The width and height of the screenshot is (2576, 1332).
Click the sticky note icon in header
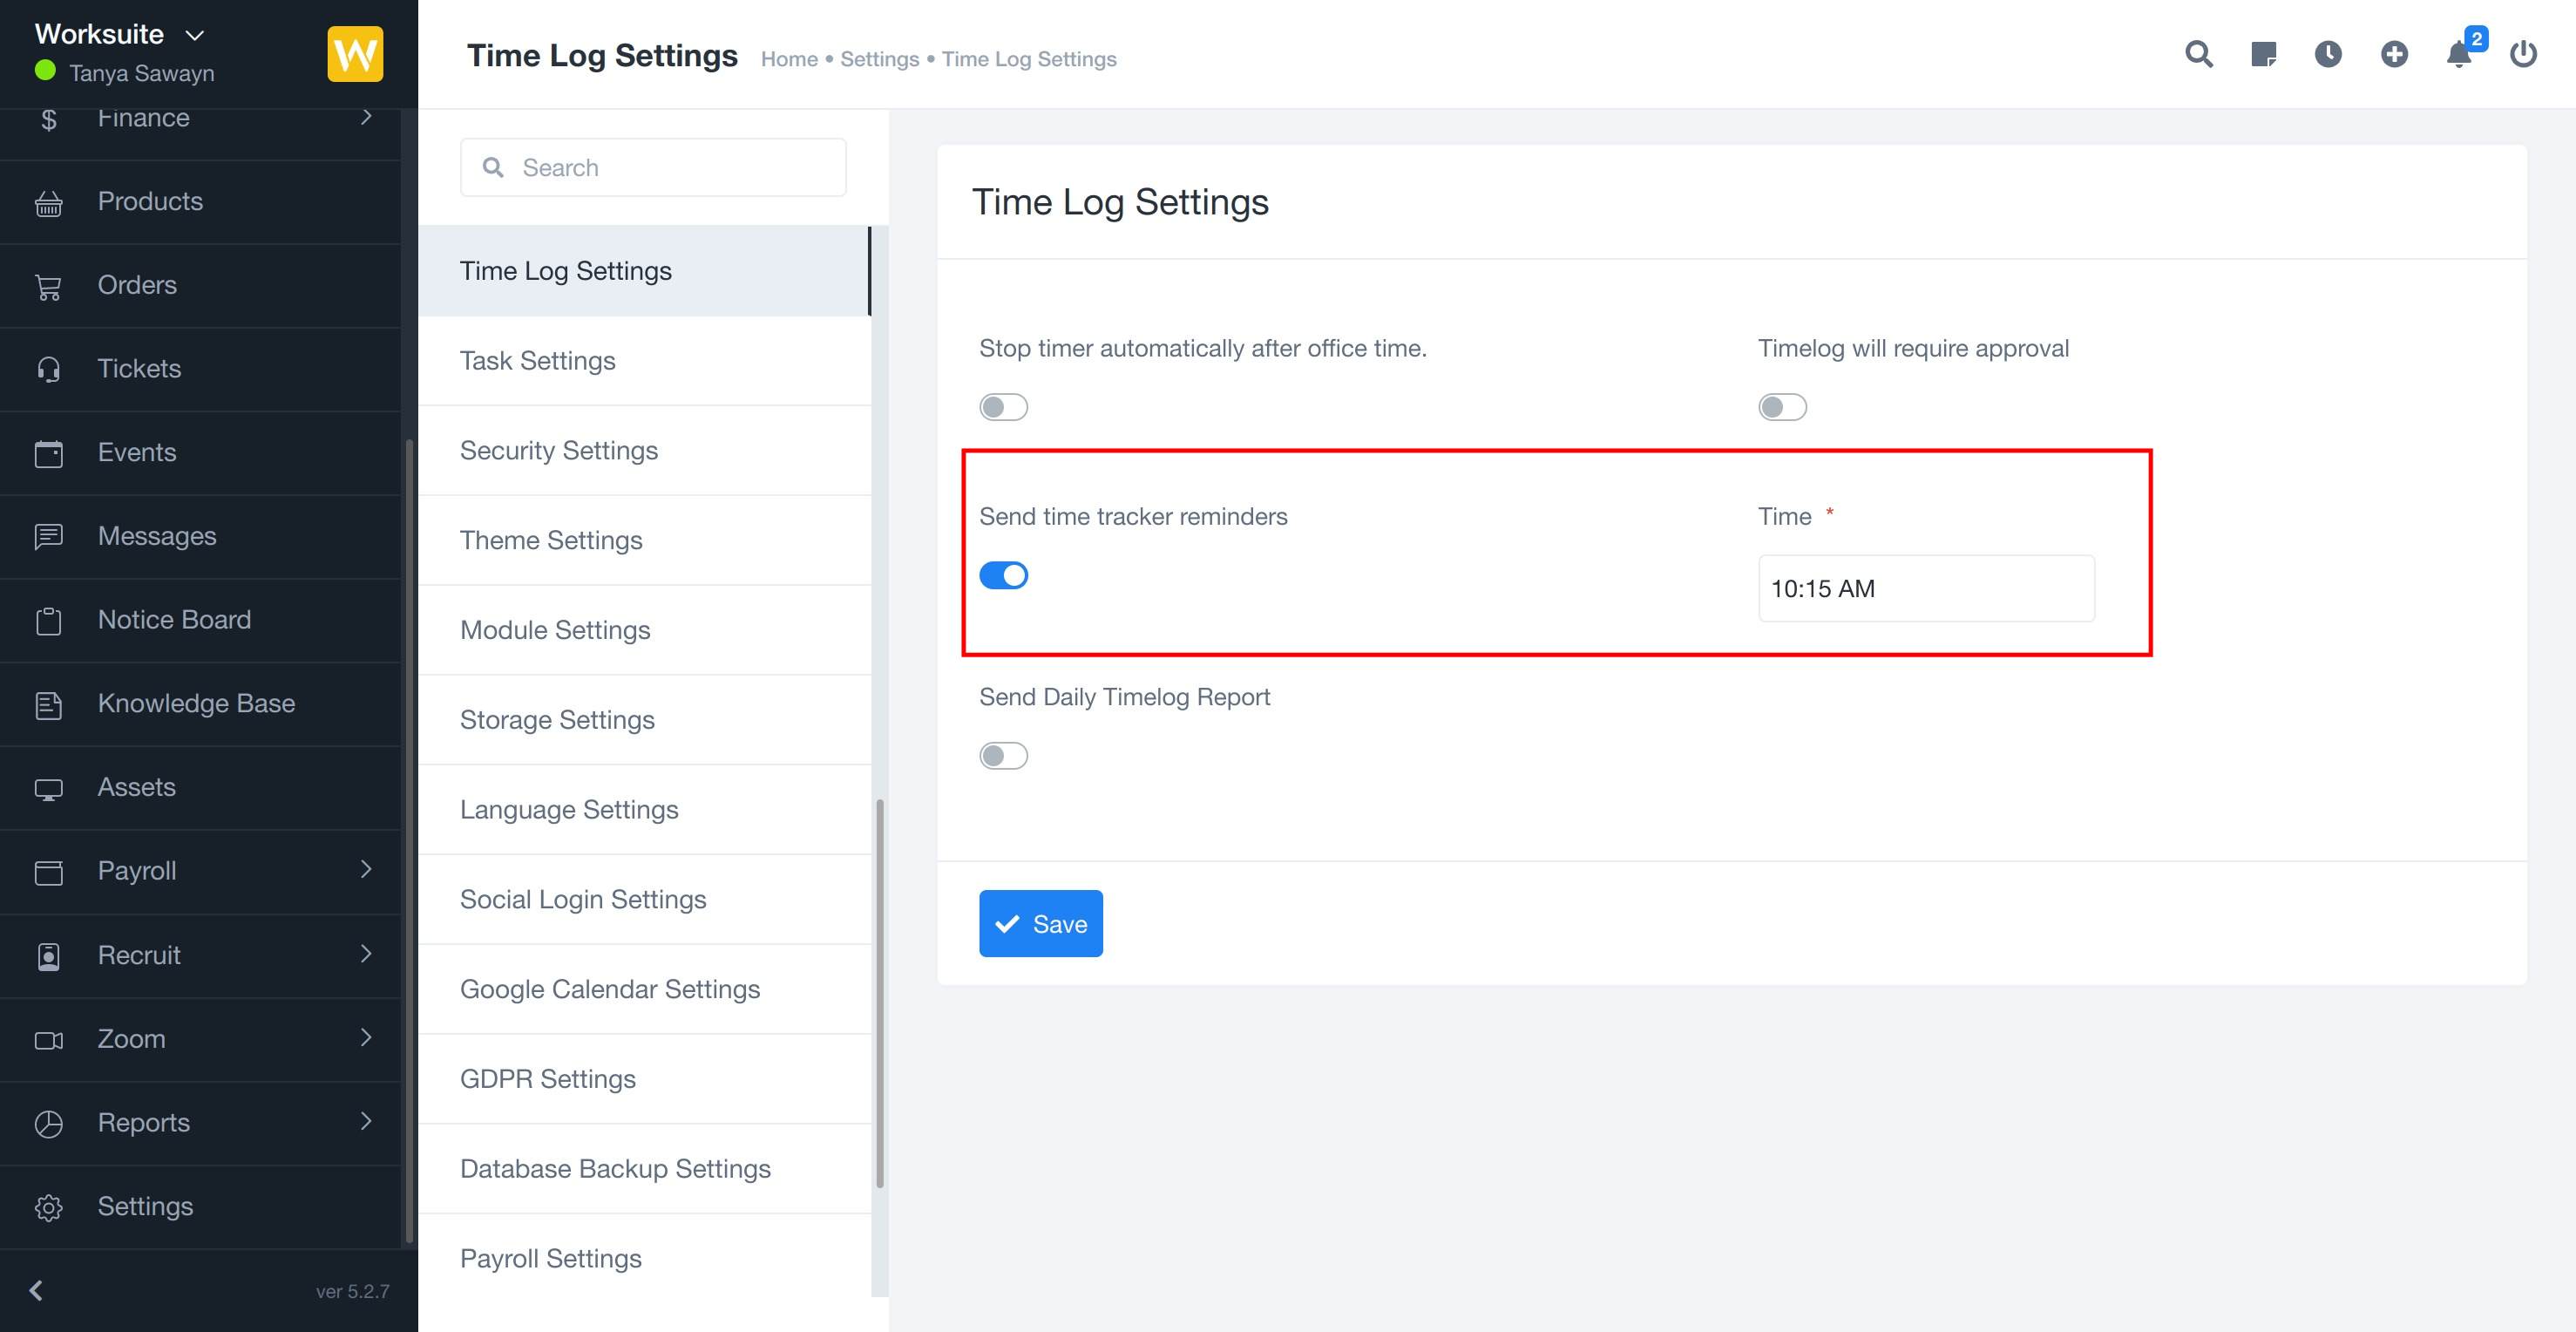(x=2263, y=54)
